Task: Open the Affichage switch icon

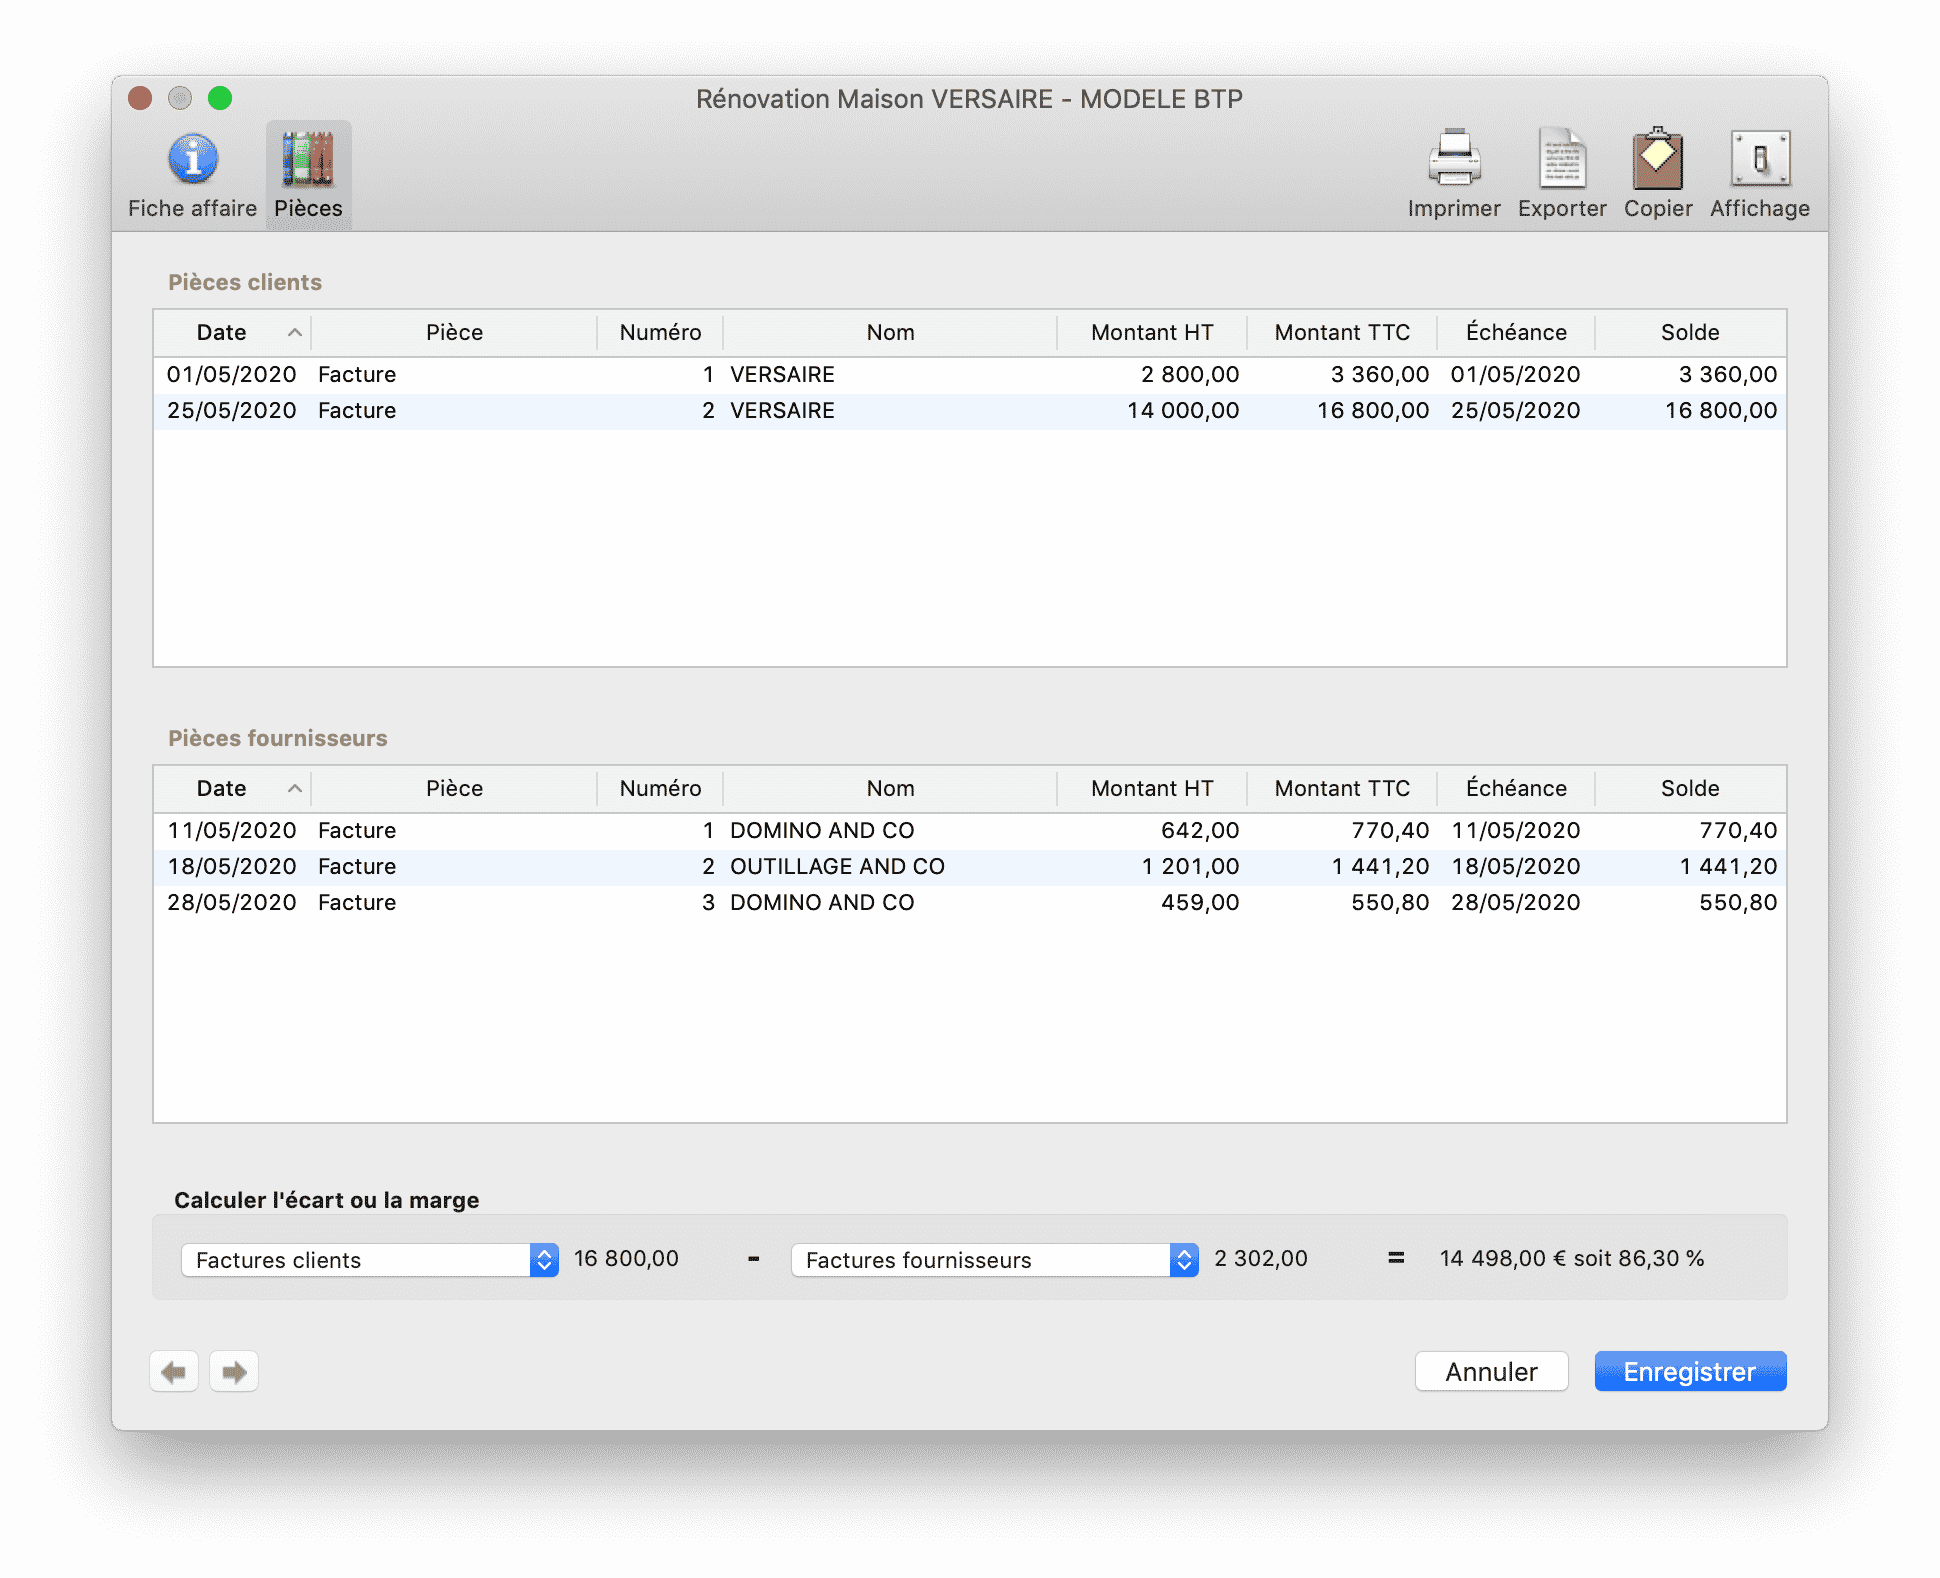Action: [1760, 158]
